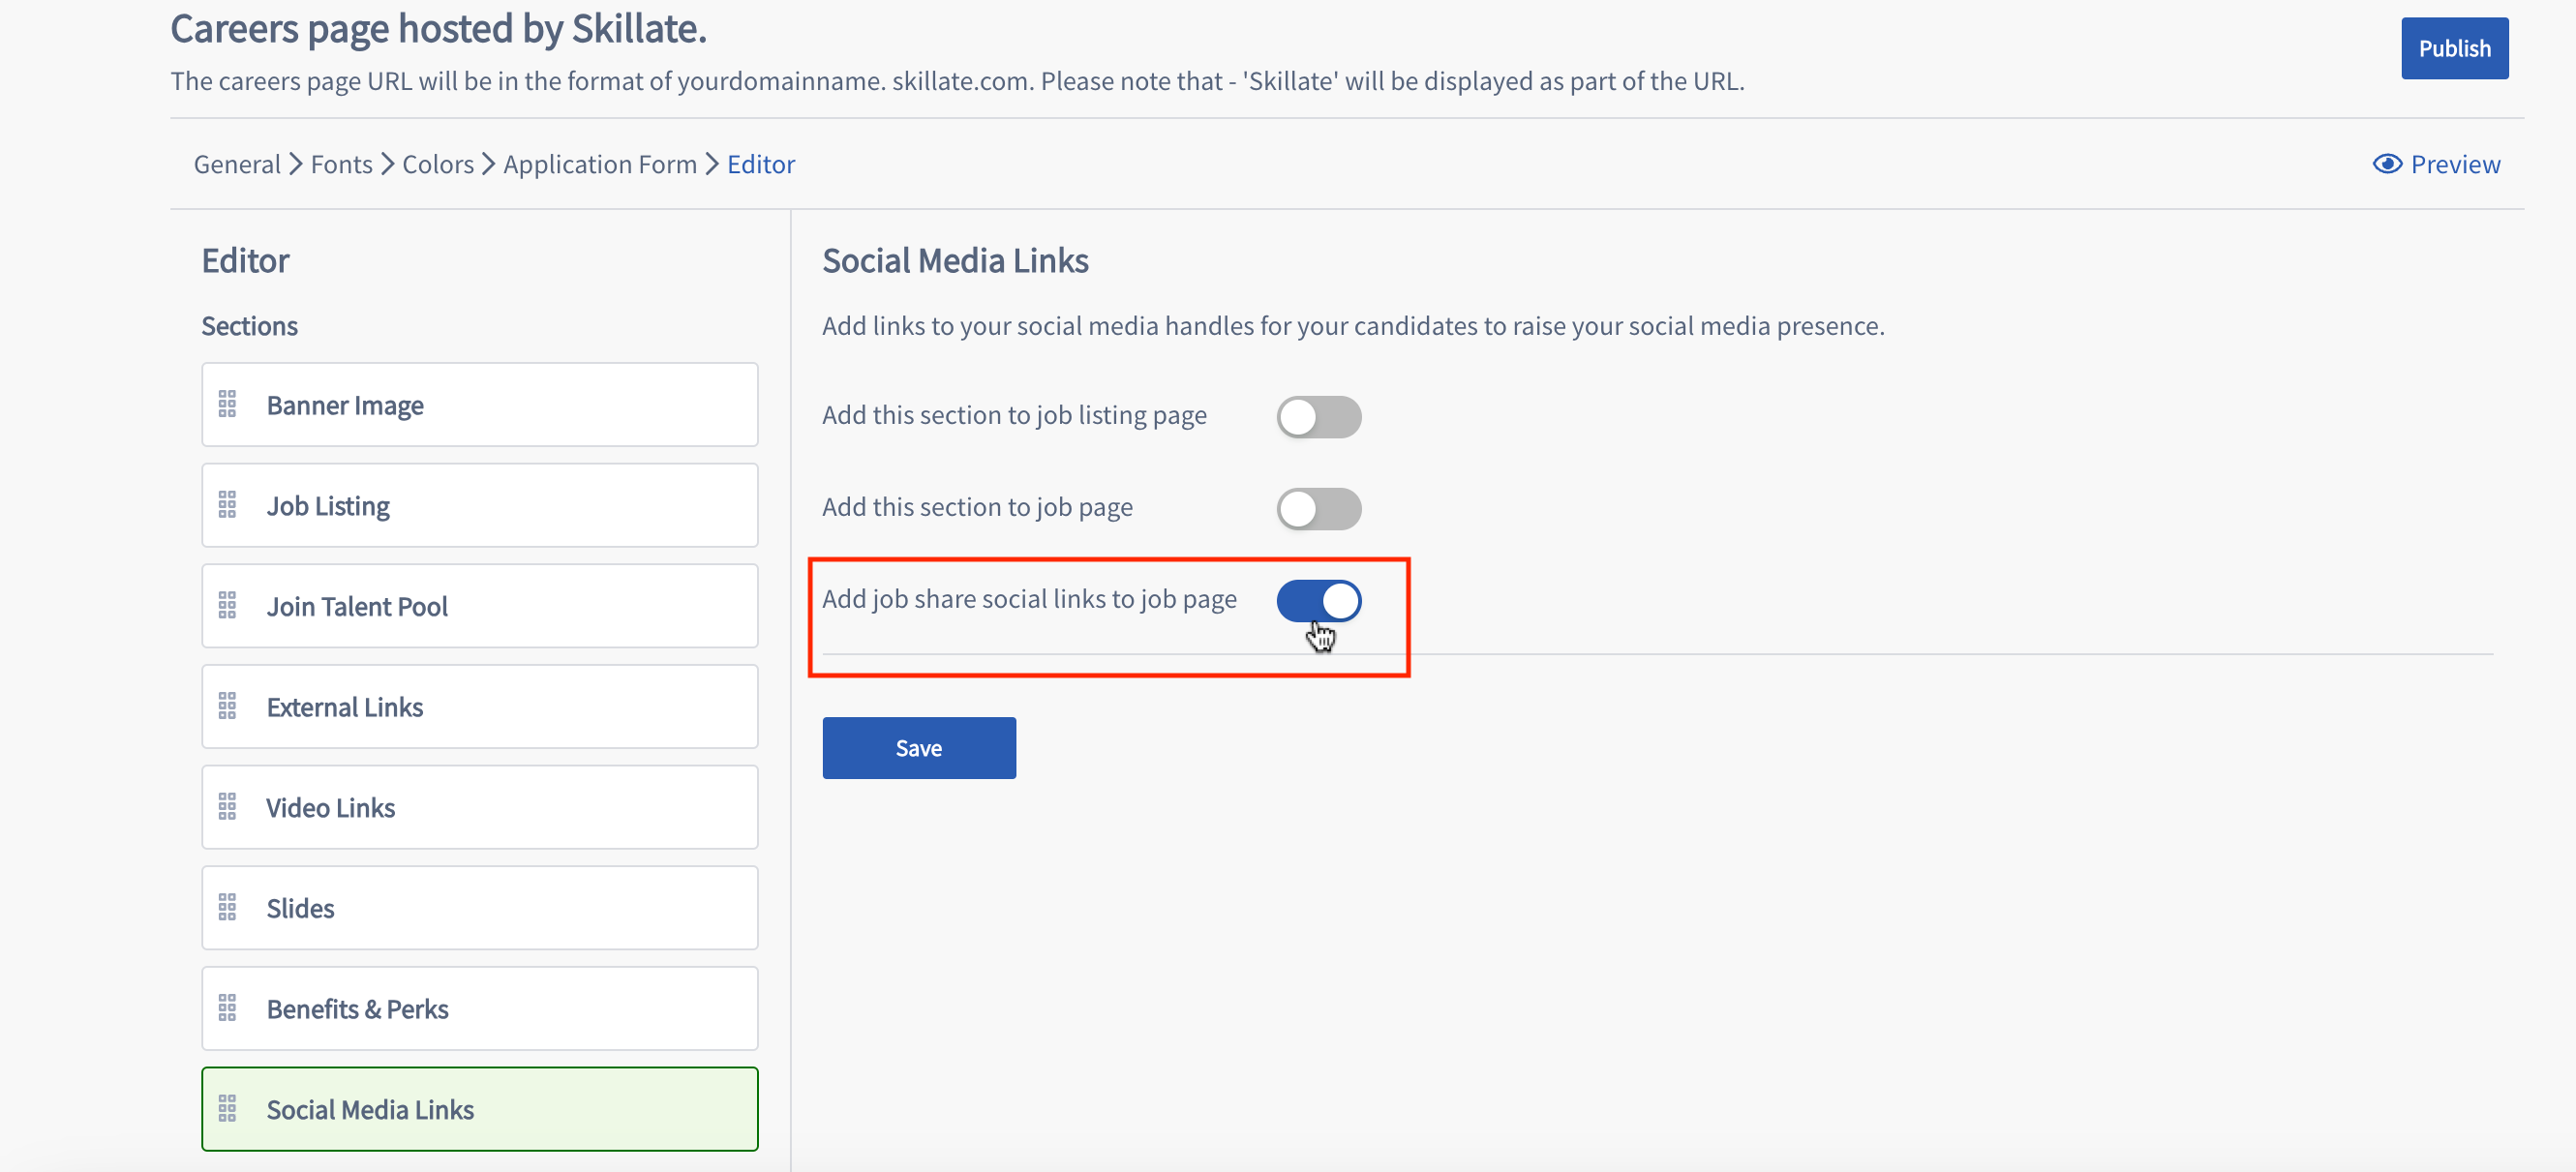Open Application Form breadcrumb step
The image size is (2576, 1172).
[600, 164]
